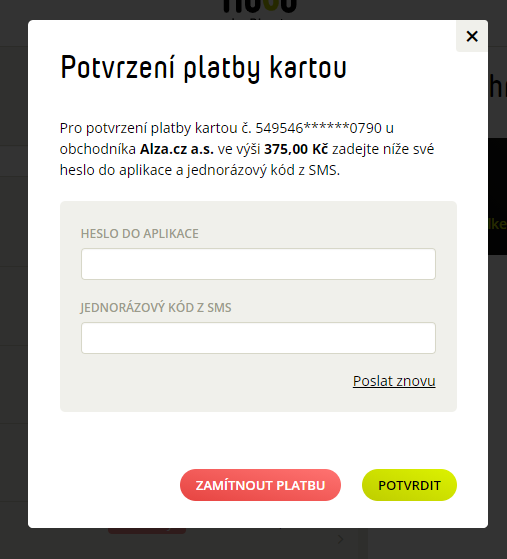Select the HESLO DO APLIKACE label
Screen dimensions: 507x559
(x=139, y=234)
